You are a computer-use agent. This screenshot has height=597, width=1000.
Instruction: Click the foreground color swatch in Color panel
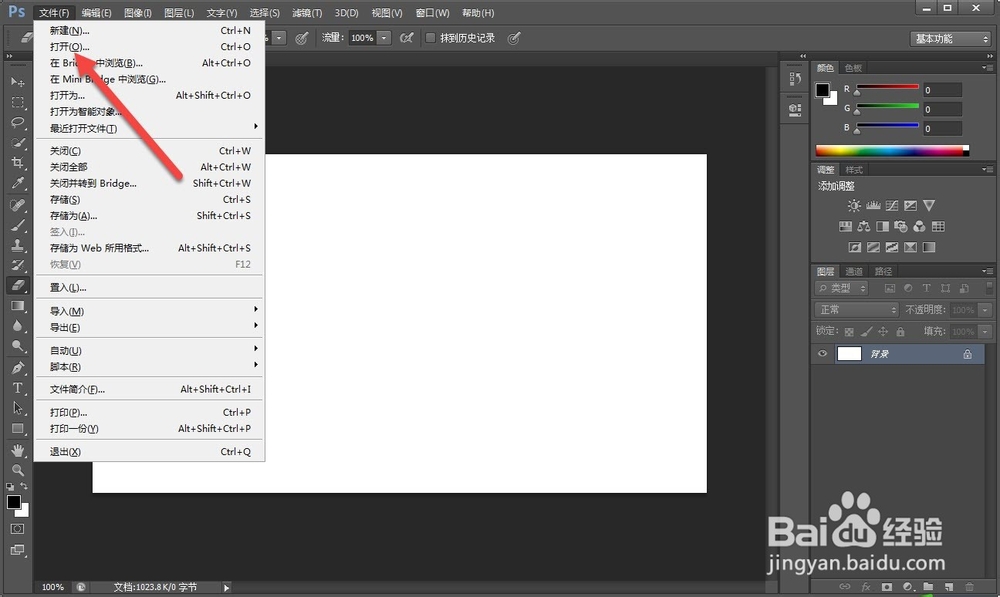pyautogui.click(x=822, y=90)
